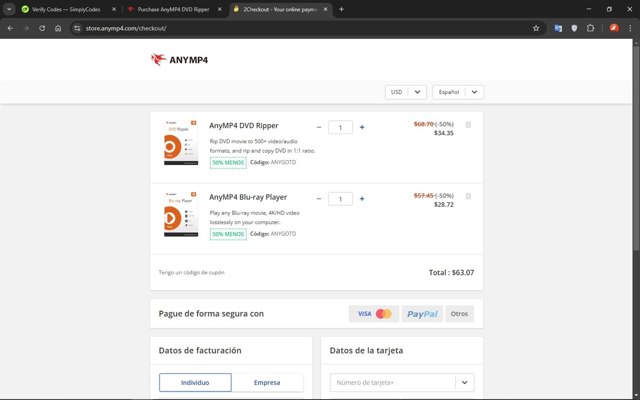Choose Visa/Mastercard payment method
Screen dimensions: 640x400
point(373,313)
